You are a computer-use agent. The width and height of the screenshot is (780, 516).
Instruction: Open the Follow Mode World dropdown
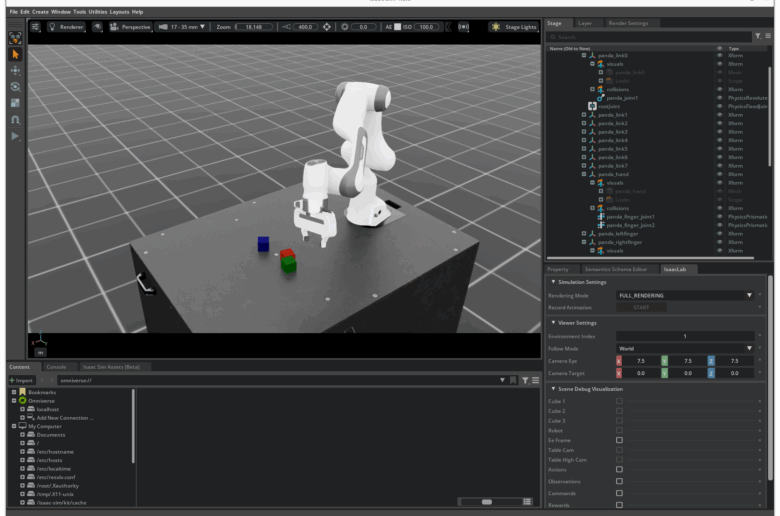[684, 348]
